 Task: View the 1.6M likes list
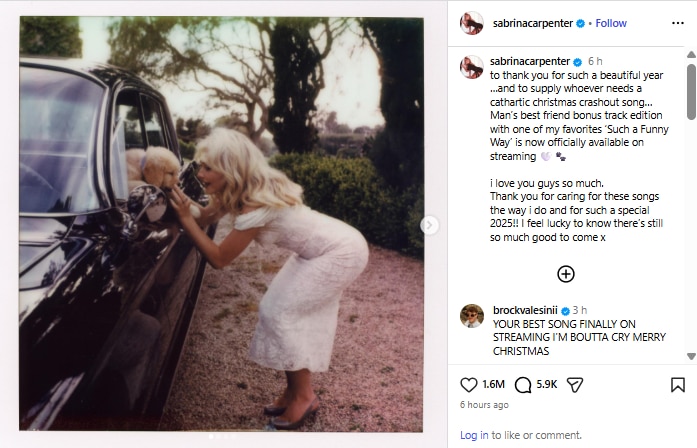point(493,385)
